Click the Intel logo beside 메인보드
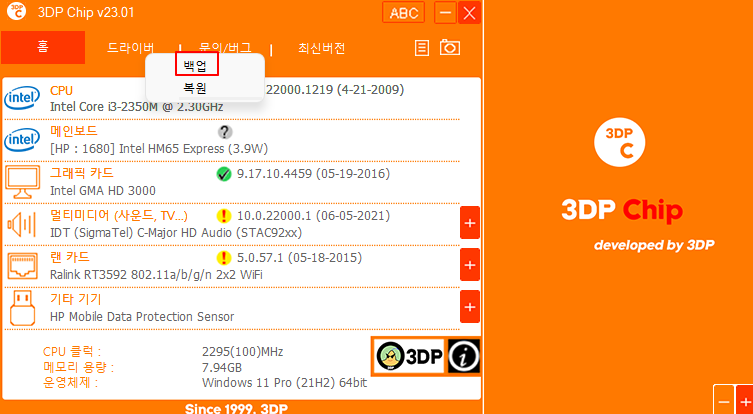The image size is (753, 414). click(x=22, y=140)
